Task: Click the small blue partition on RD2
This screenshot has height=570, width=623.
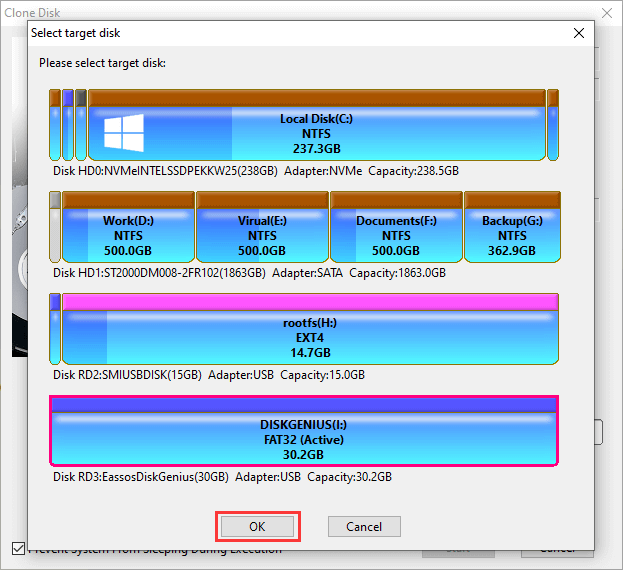Action: coord(55,330)
